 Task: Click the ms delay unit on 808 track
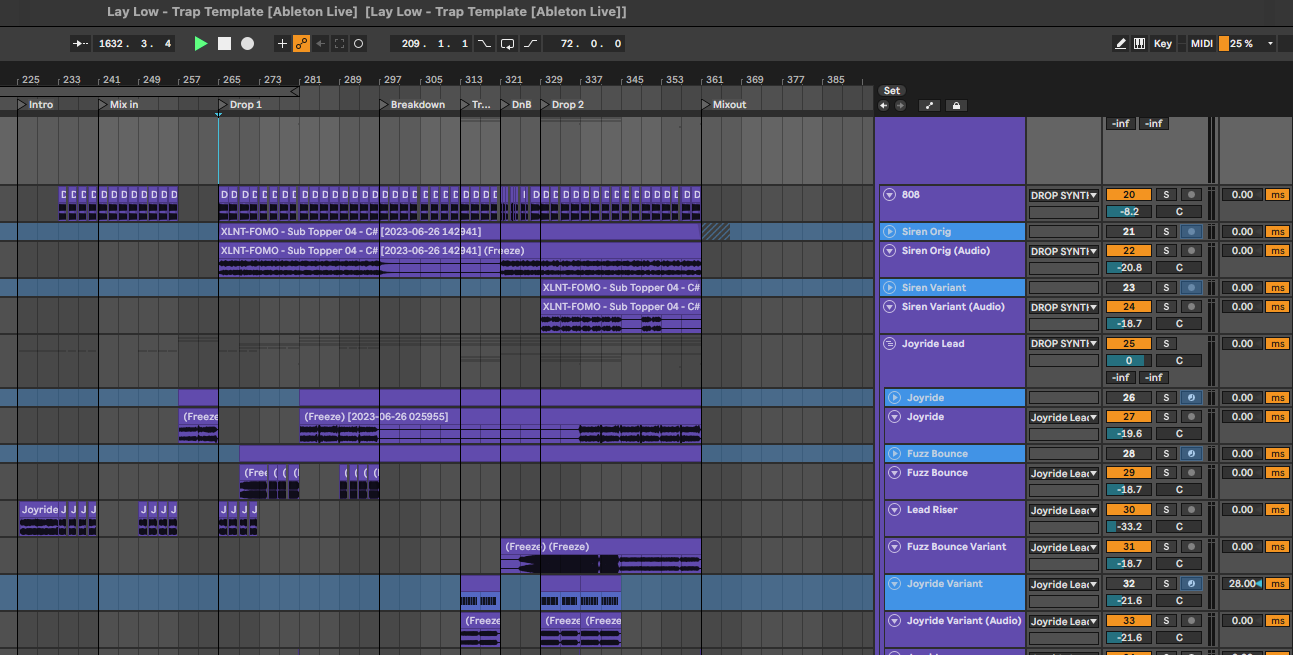1277,195
